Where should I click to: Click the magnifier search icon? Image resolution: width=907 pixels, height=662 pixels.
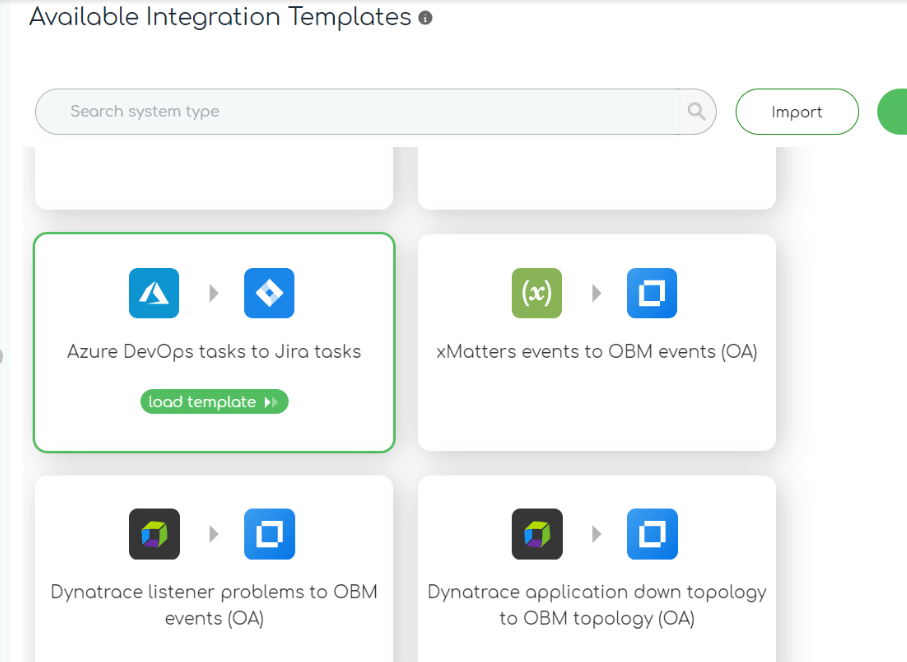point(696,111)
